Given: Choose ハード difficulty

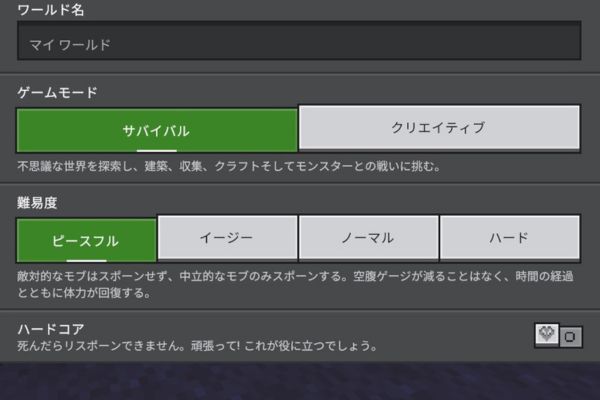Looking at the screenshot, I should pyautogui.click(x=510, y=238).
